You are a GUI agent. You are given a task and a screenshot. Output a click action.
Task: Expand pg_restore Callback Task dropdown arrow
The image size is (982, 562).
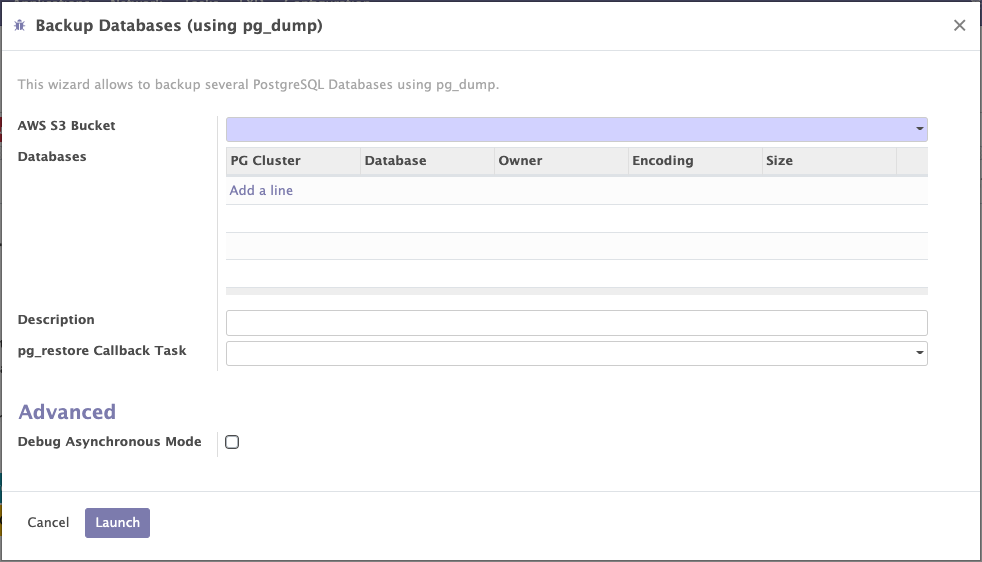coord(918,354)
